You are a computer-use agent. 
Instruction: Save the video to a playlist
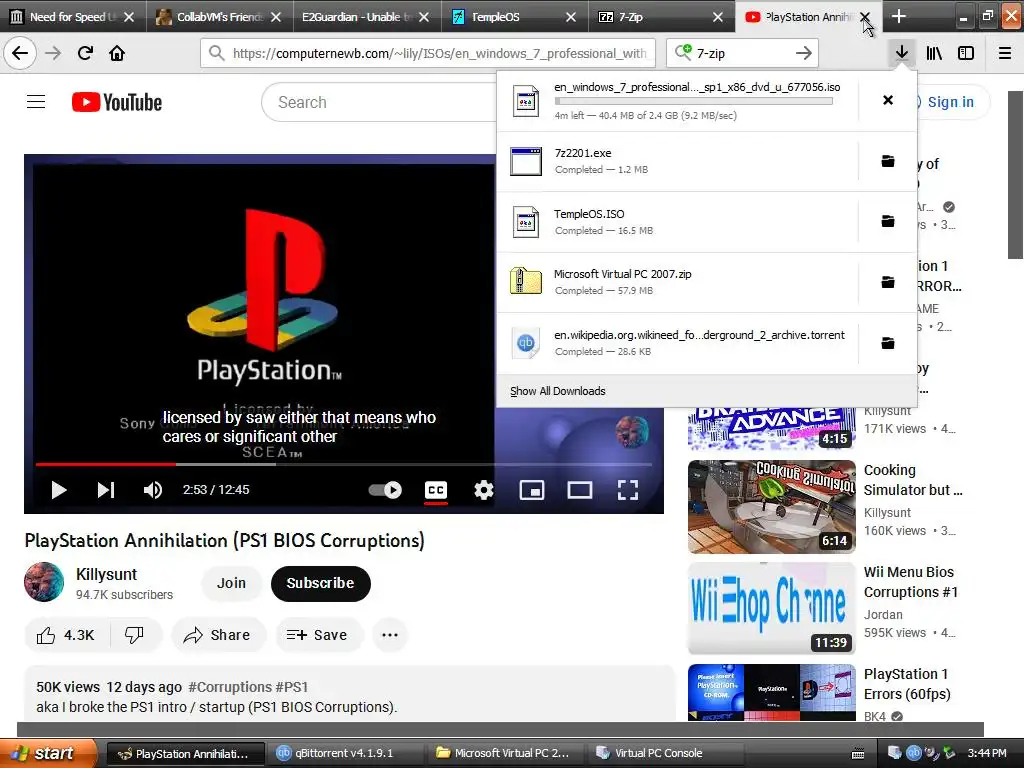pos(319,635)
